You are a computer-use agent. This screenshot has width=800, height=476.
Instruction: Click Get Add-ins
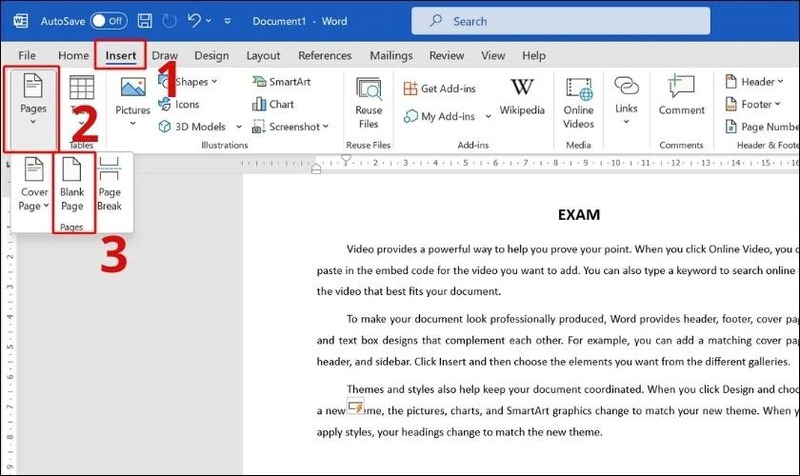pyautogui.click(x=439, y=88)
